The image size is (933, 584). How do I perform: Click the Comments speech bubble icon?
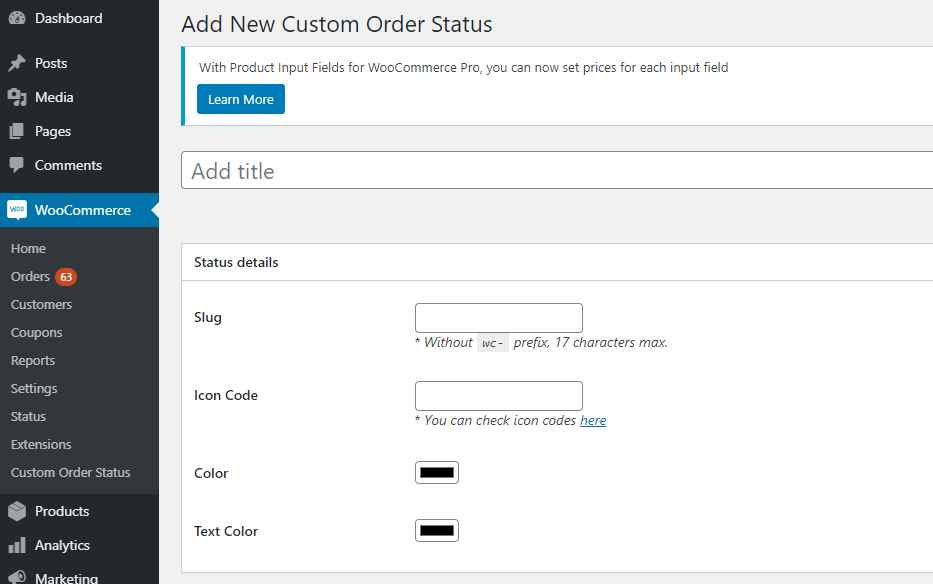(17, 165)
